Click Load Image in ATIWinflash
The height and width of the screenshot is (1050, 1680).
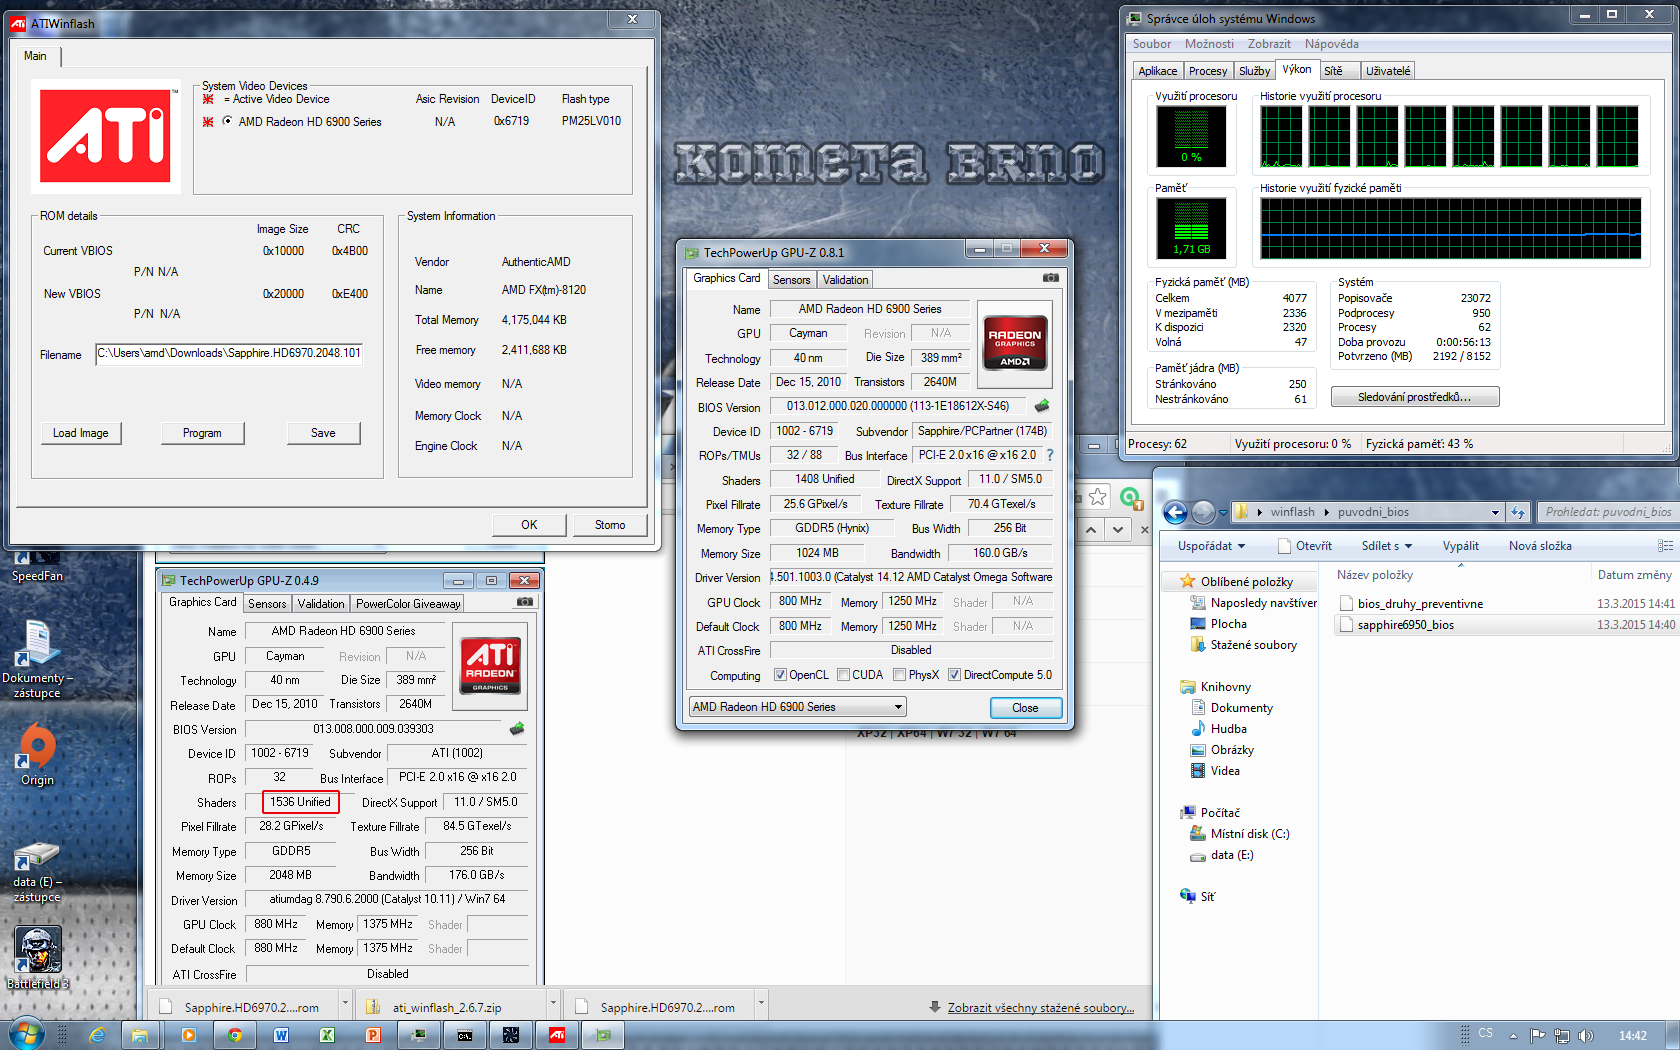click(x=81, y=433)
